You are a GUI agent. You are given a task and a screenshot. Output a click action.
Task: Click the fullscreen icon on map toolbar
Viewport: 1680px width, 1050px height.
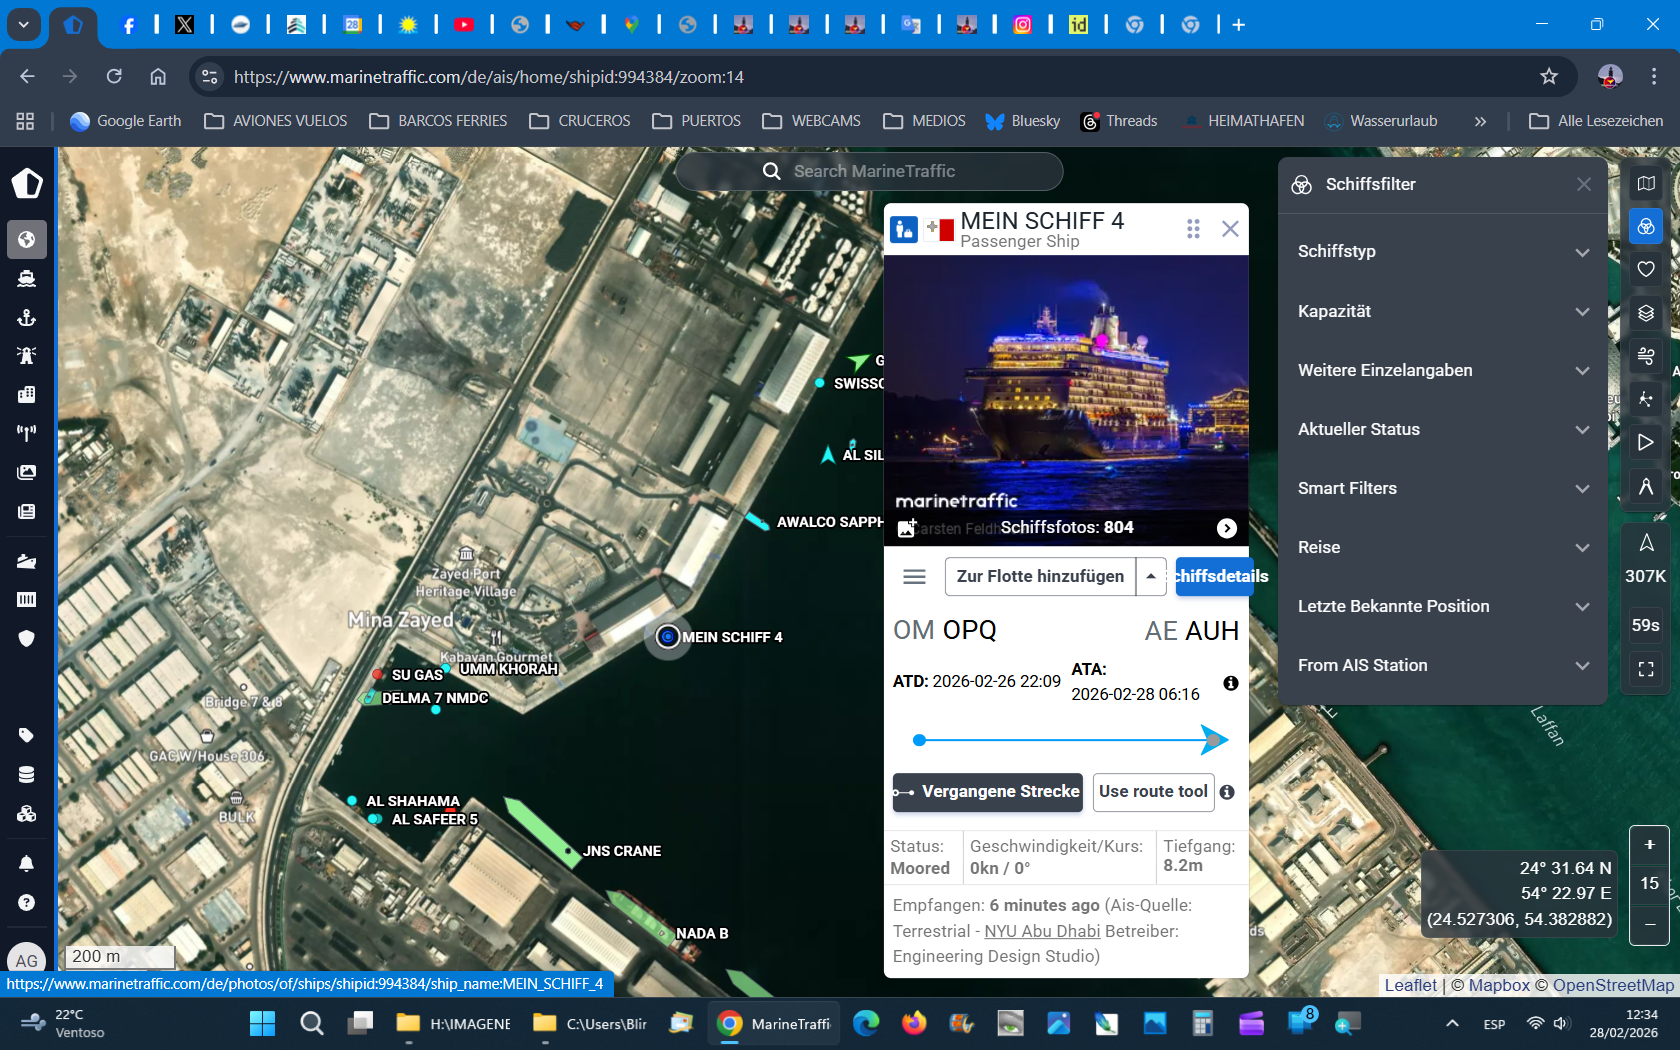pos(1645,669)
